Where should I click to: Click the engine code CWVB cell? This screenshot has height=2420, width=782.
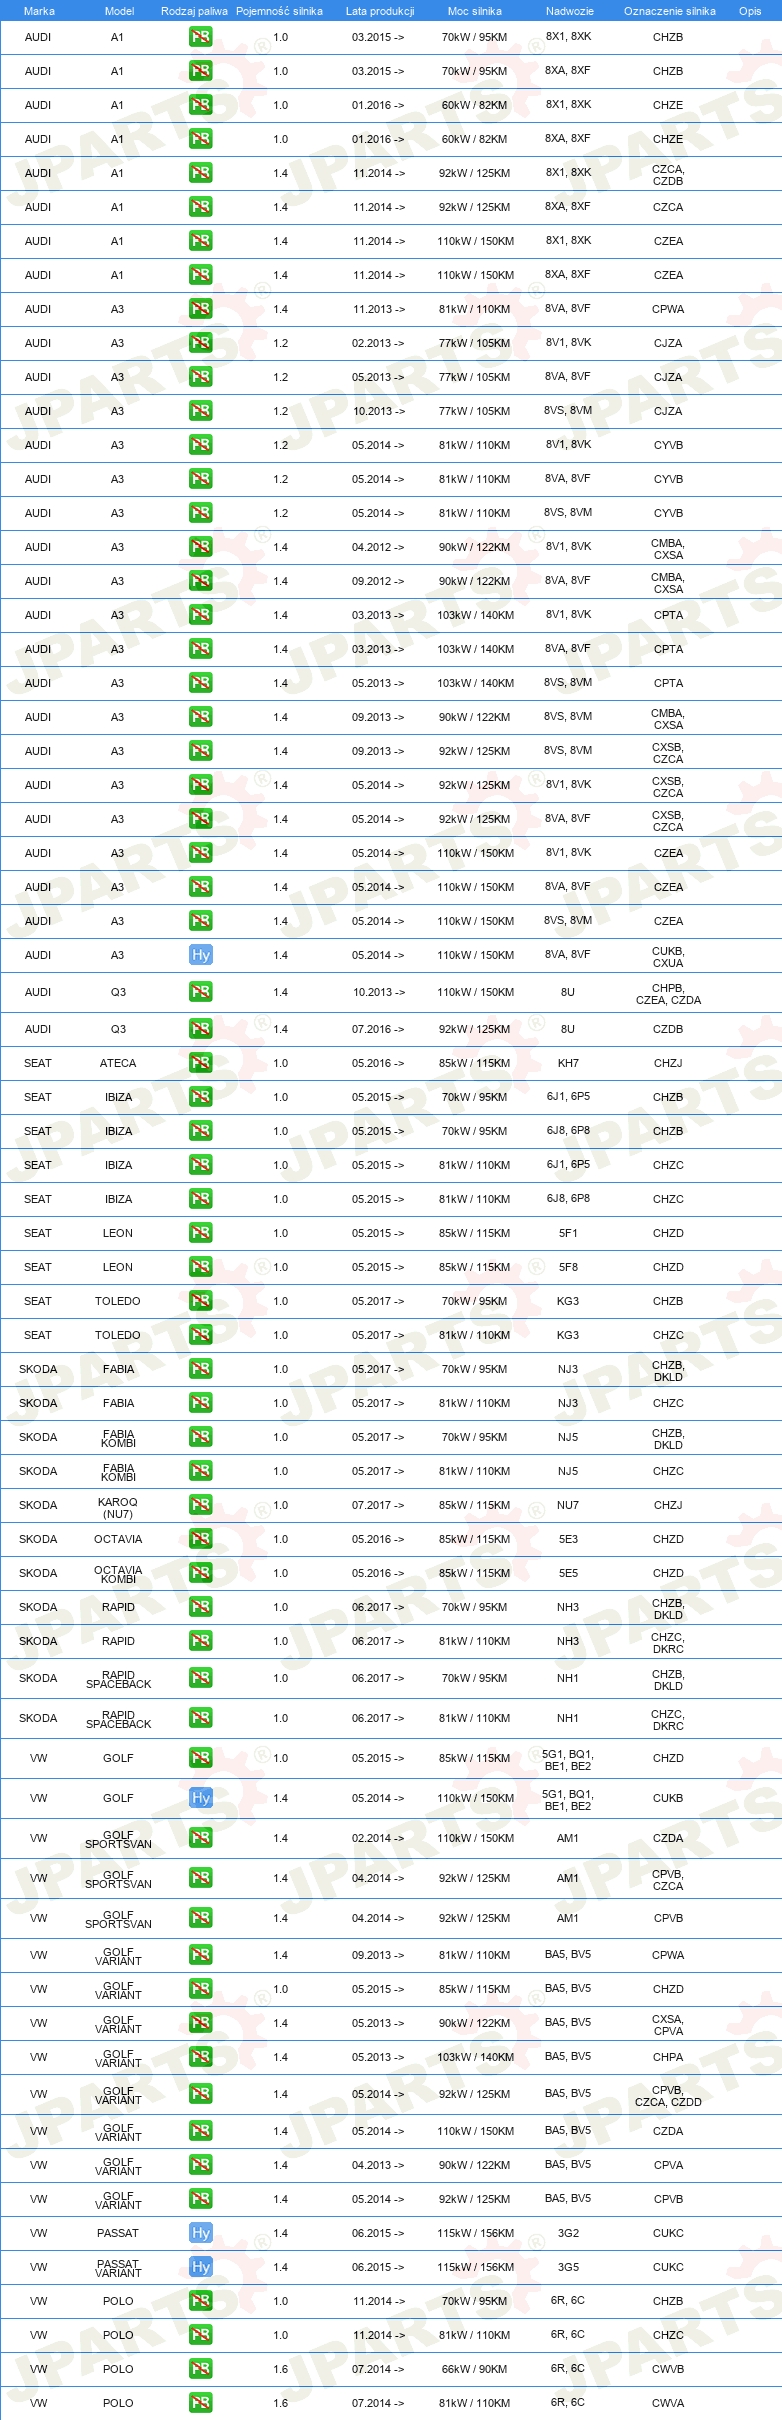668,2369
